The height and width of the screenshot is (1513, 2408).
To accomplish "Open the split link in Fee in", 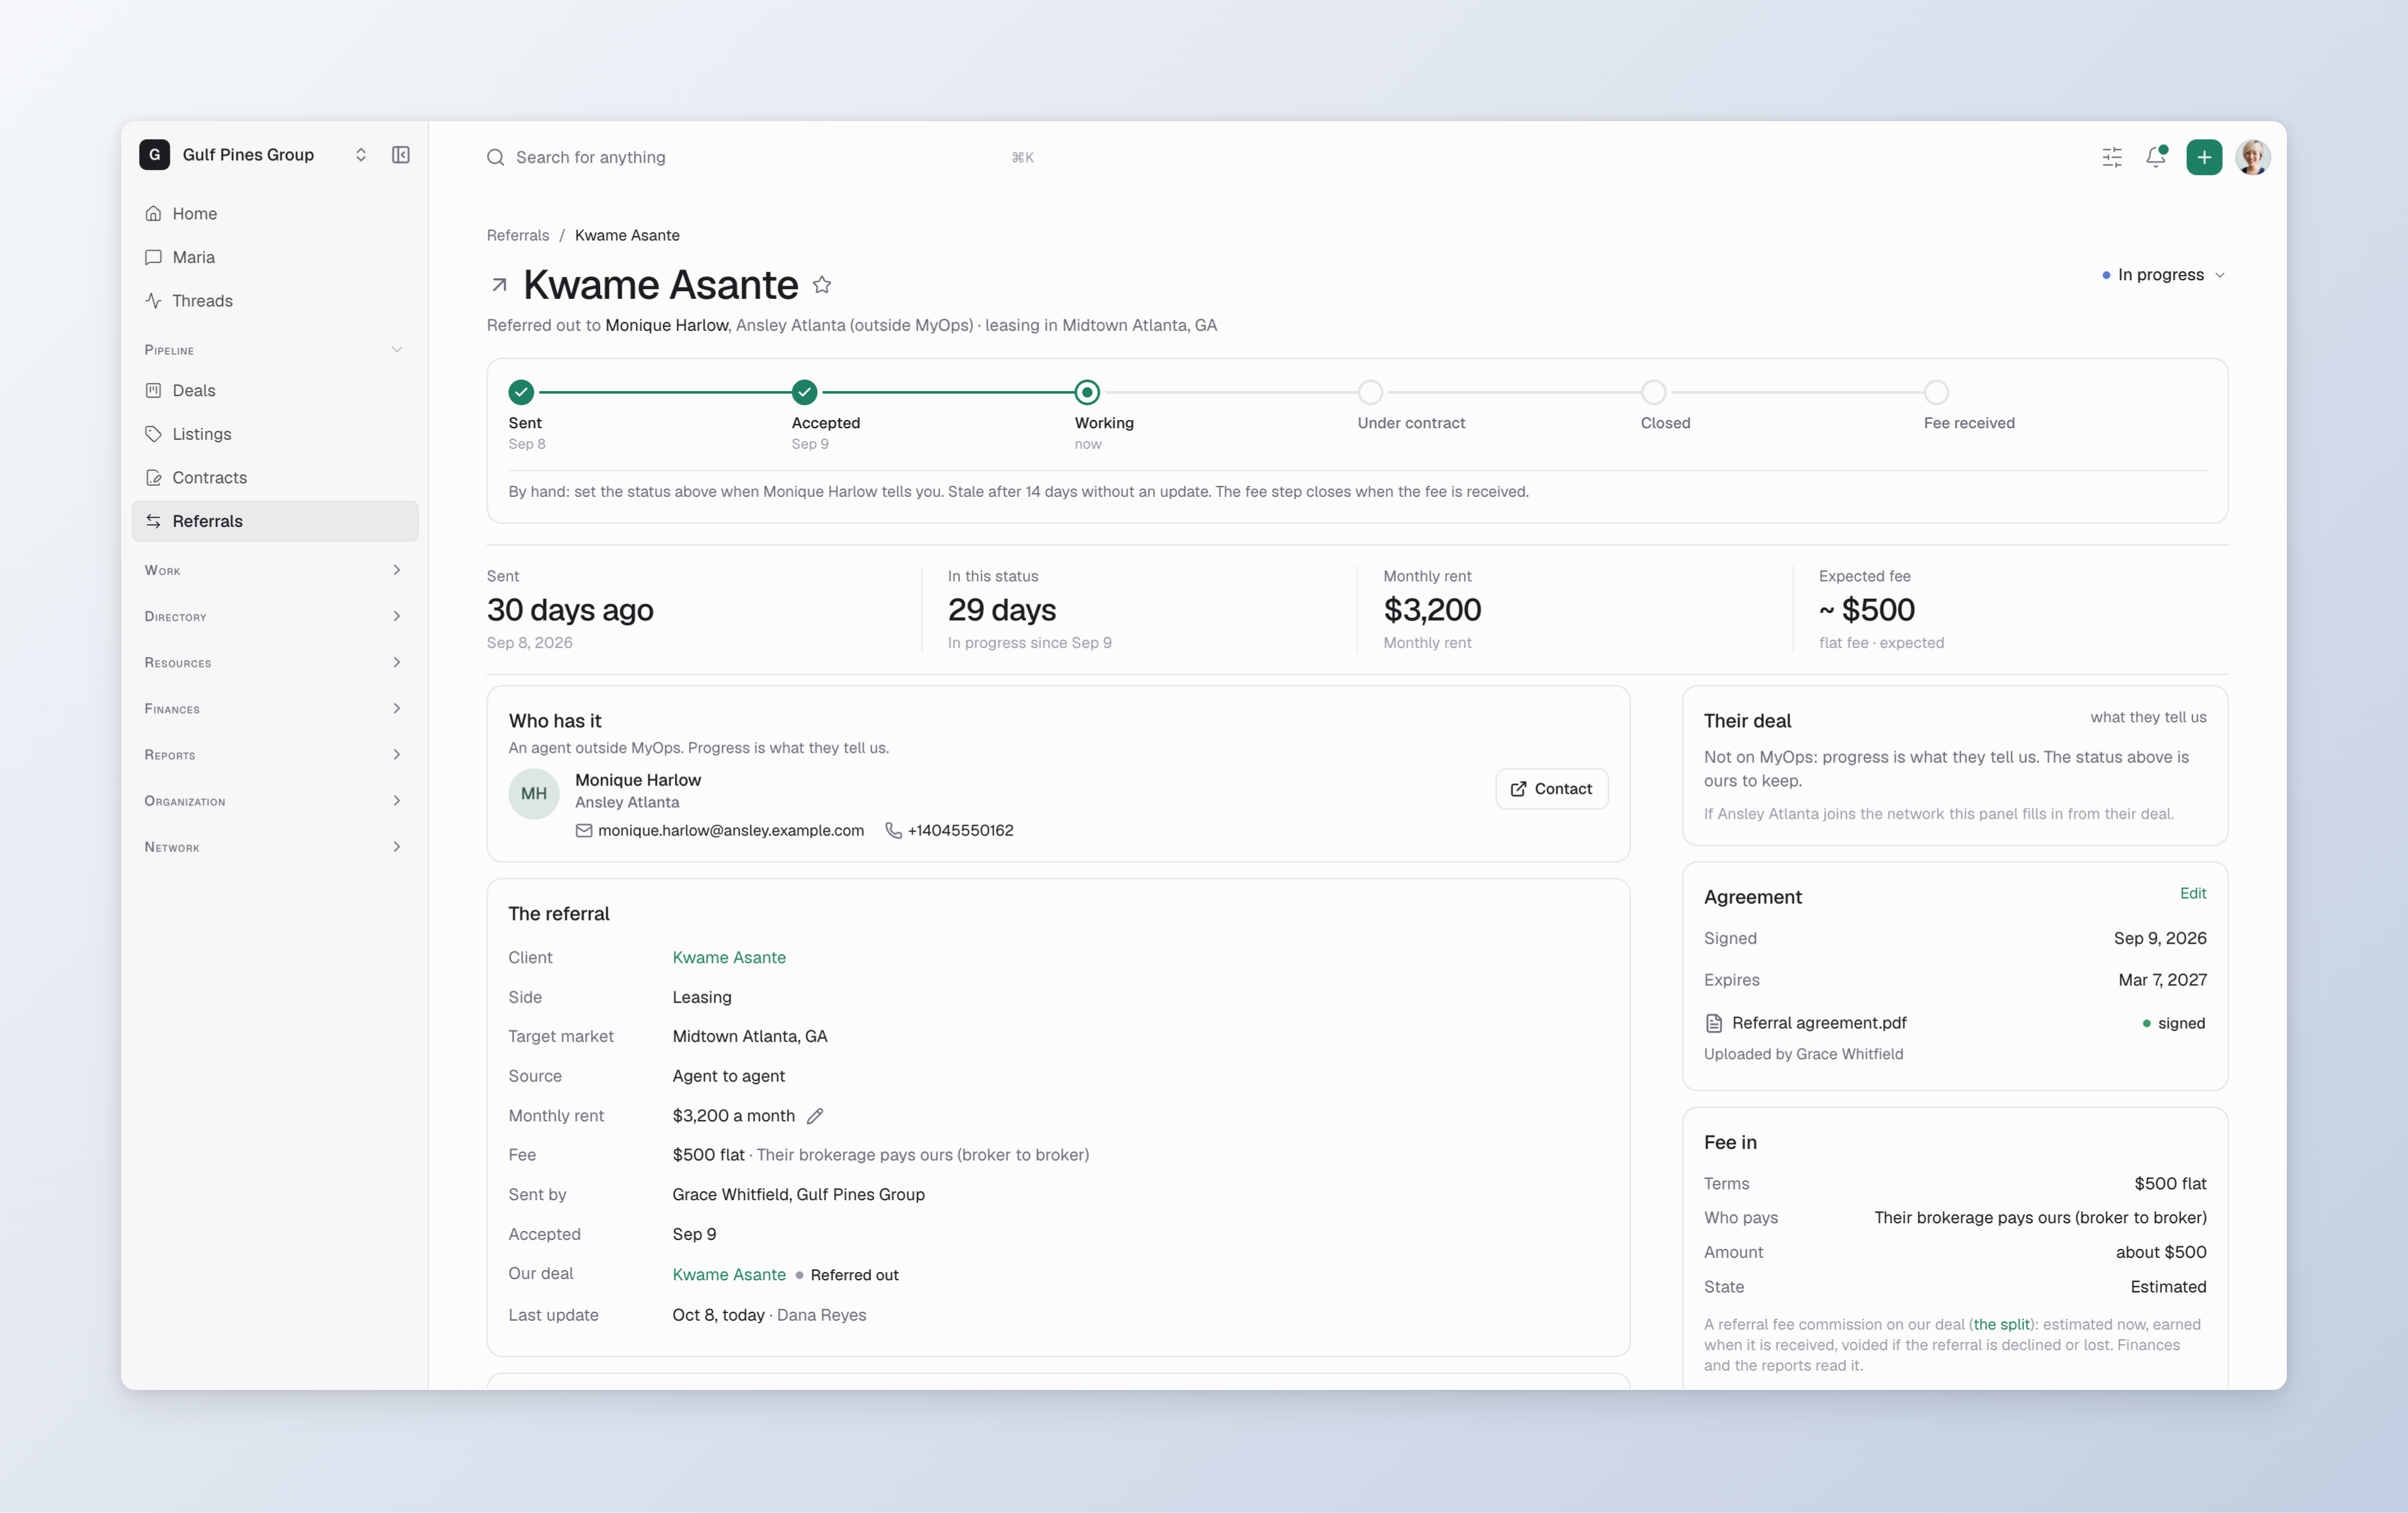I will click(2001, 1325).
